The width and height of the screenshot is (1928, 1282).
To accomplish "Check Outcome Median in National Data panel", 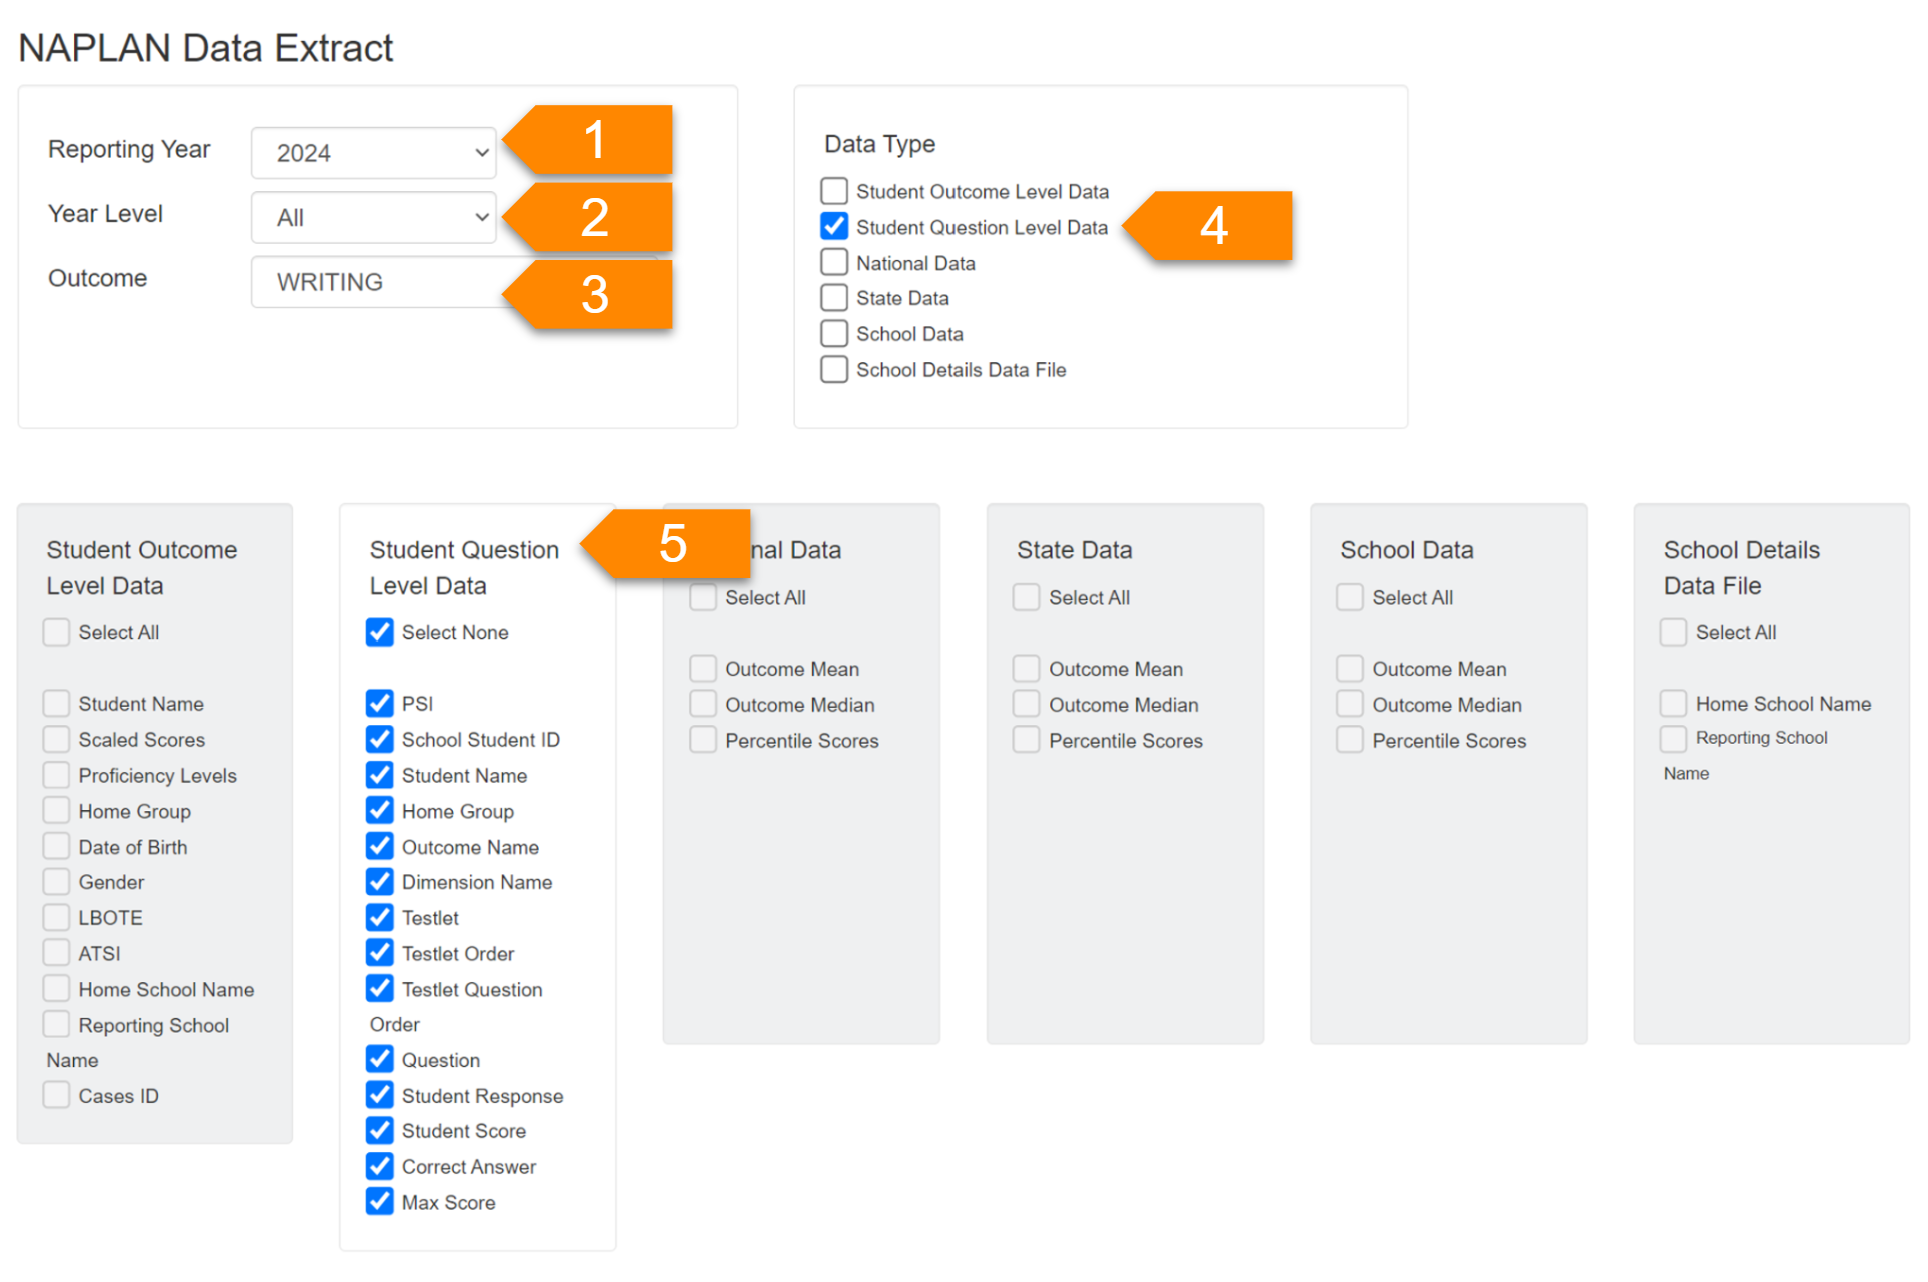I will [704, 705].
